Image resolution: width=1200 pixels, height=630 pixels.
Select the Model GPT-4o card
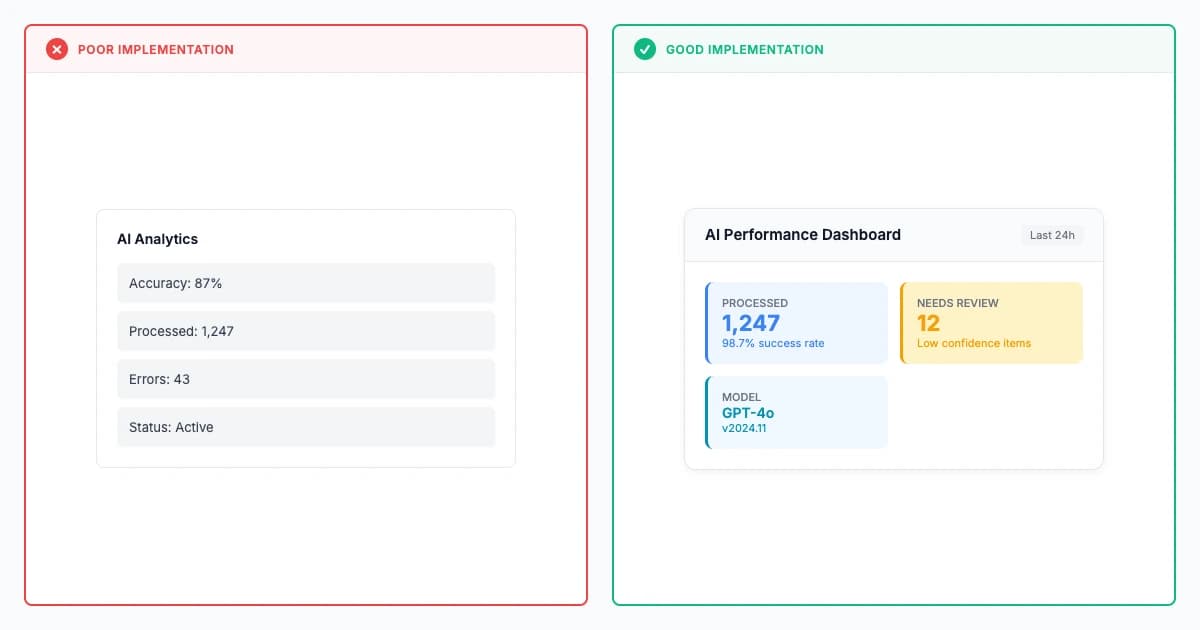click(796, 412)
